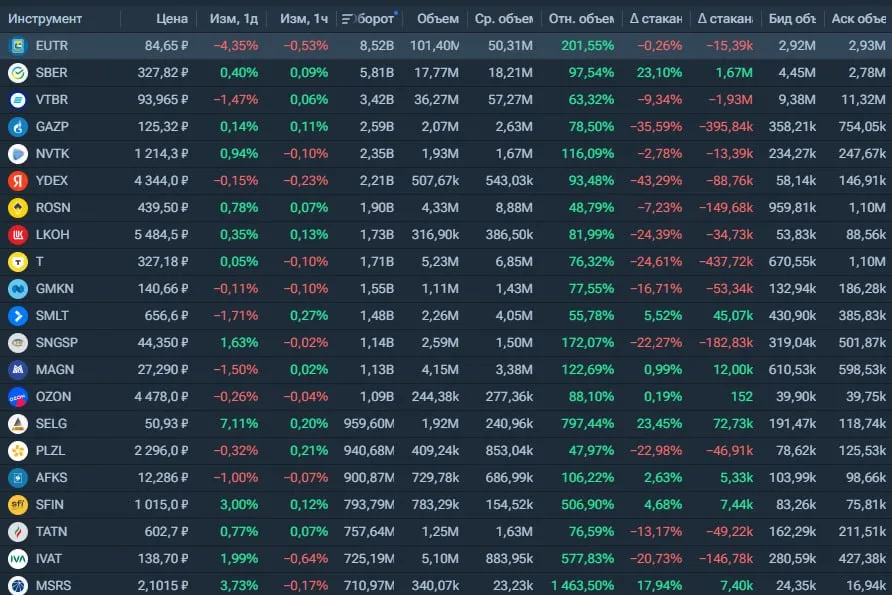
Task: Click EUTR turnover value 8,52B
Action: click(377, 46)
